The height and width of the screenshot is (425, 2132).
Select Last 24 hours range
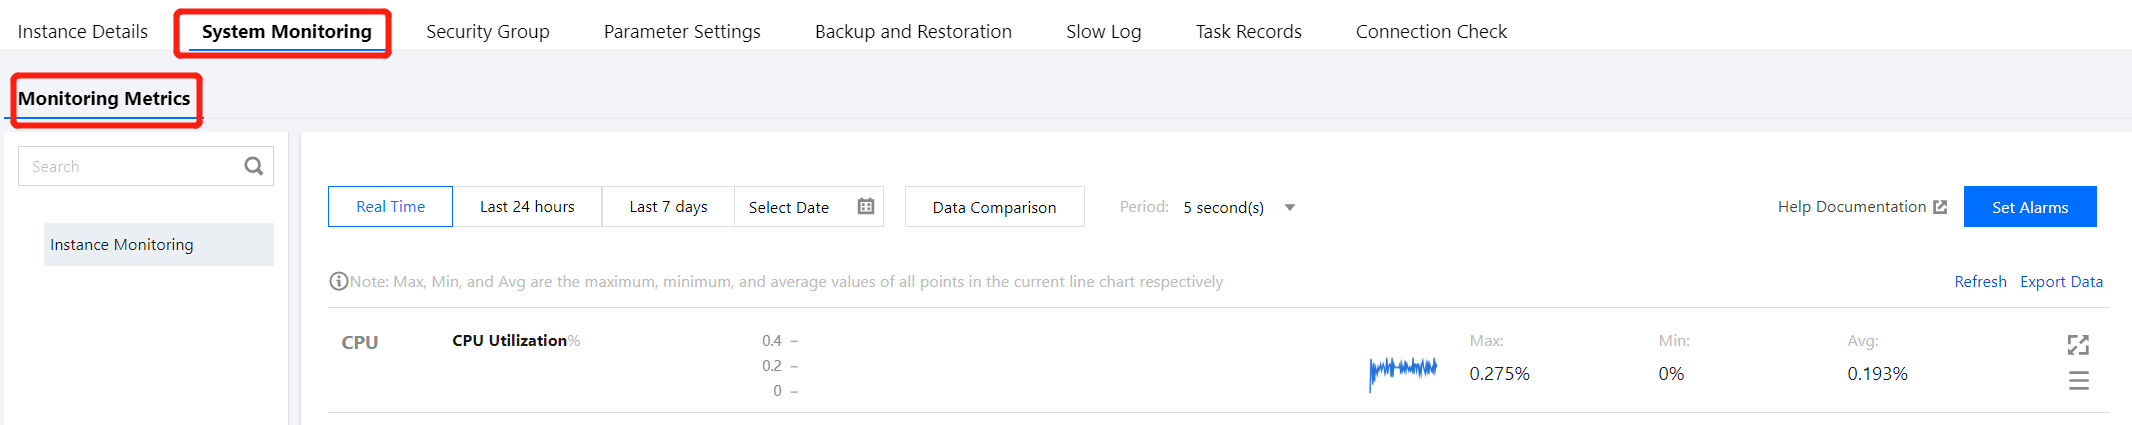point(527,207)
